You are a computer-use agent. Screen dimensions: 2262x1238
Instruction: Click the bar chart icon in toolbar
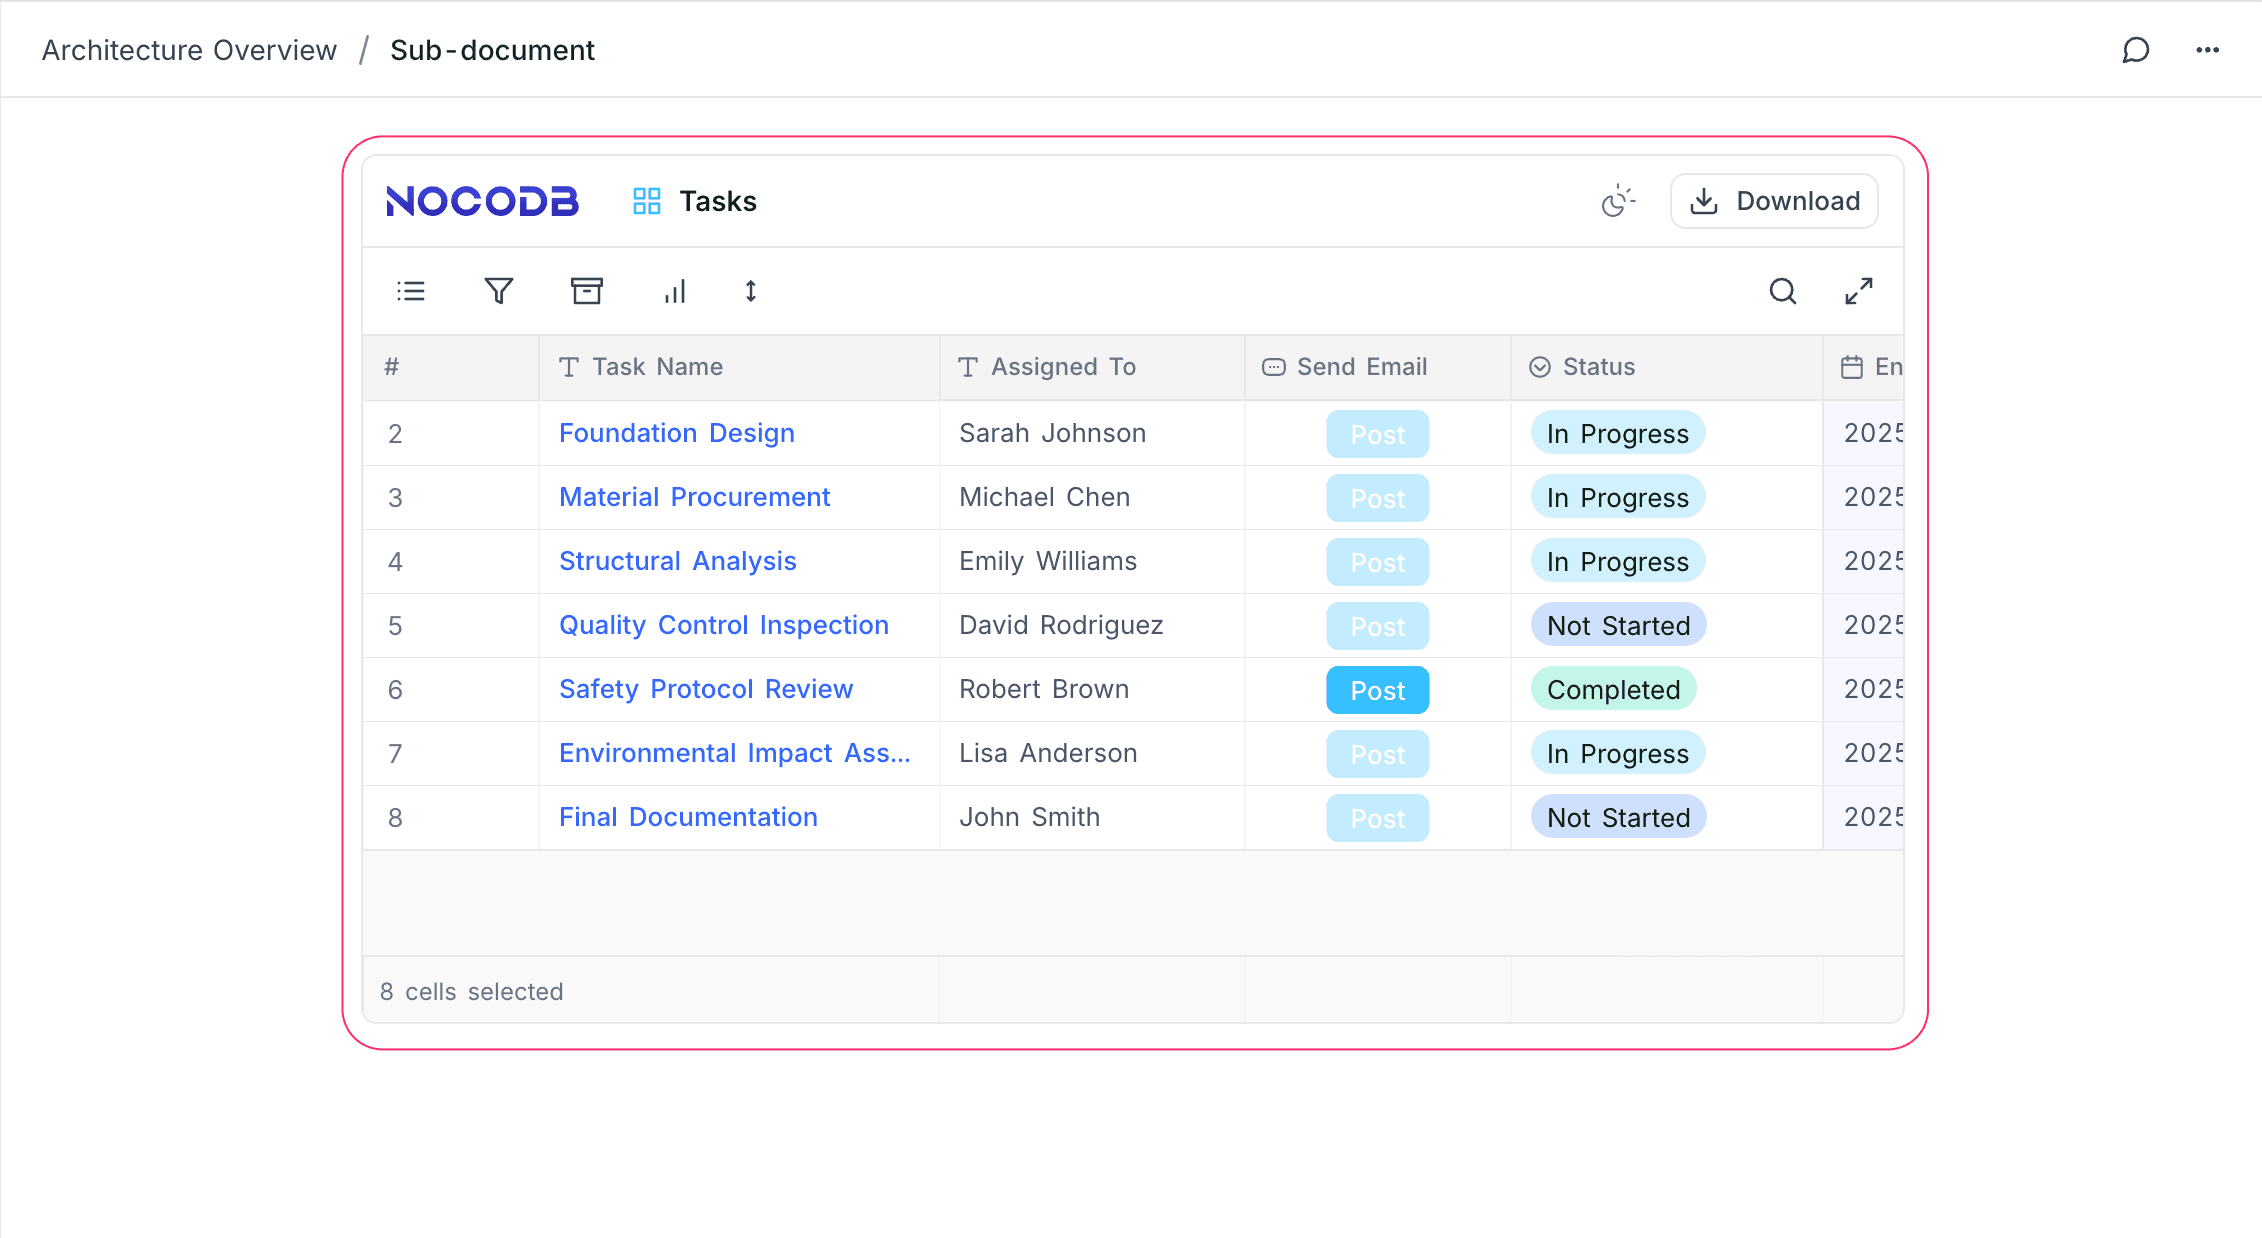675,291
